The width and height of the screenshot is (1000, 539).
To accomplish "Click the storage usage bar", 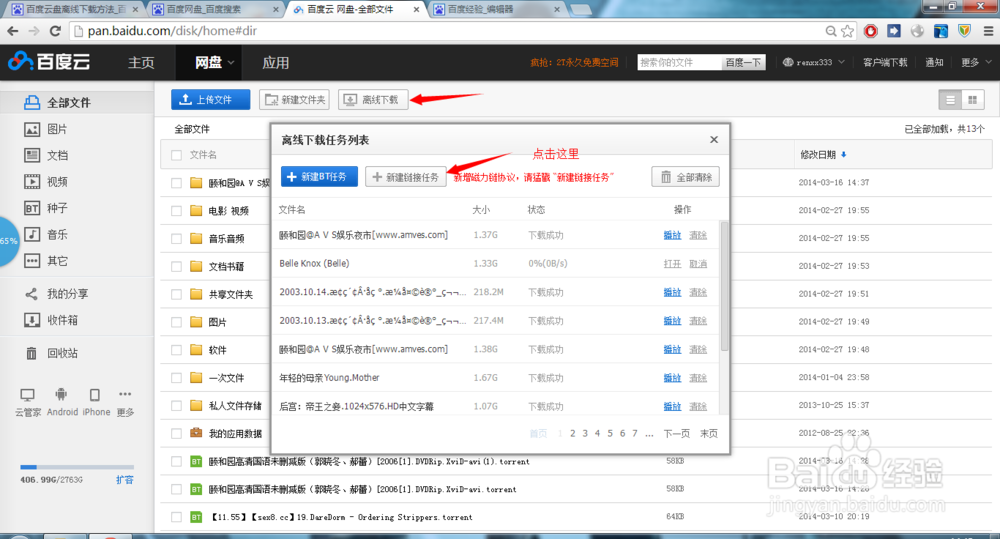I will (77, 467).
